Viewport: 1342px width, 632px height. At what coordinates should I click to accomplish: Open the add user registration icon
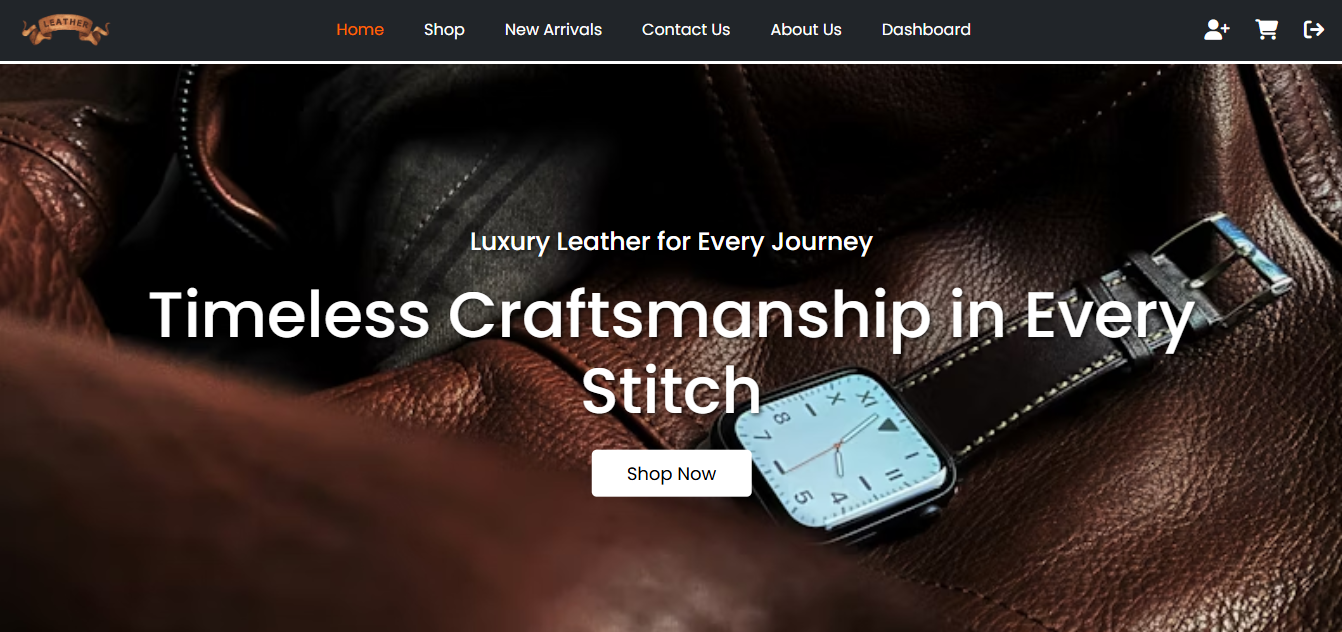click(x=1217, y=30)
